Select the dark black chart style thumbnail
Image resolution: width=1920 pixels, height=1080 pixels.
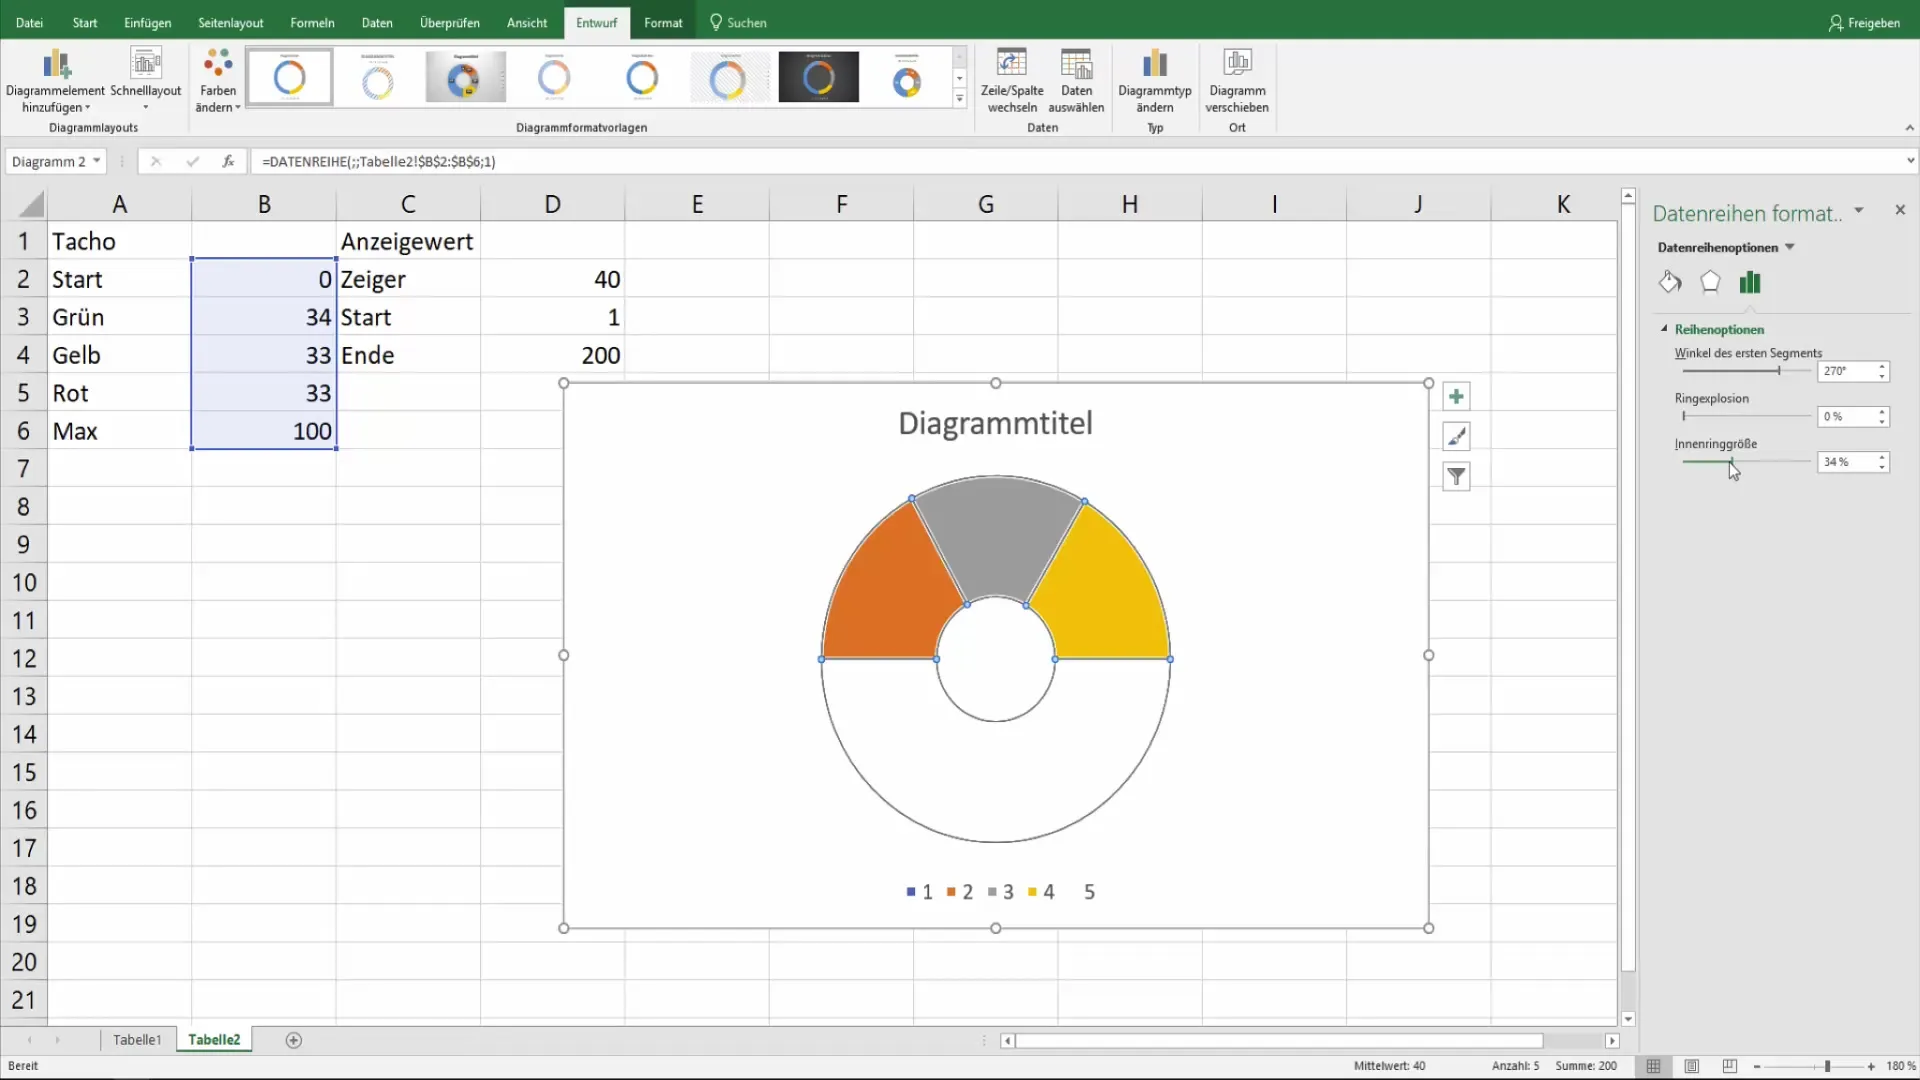click(818, 77)
